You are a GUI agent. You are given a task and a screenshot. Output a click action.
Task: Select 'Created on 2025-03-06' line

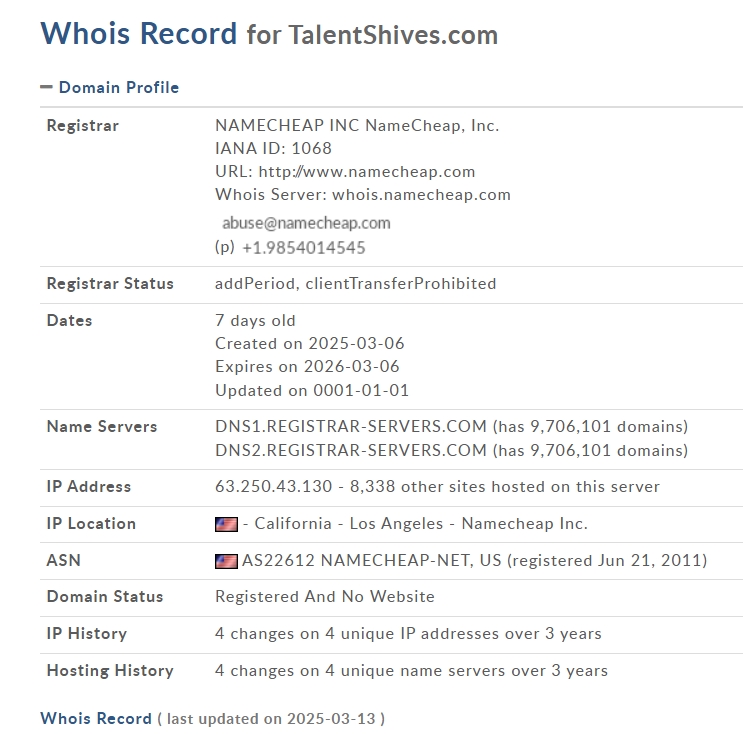[309, 344]
